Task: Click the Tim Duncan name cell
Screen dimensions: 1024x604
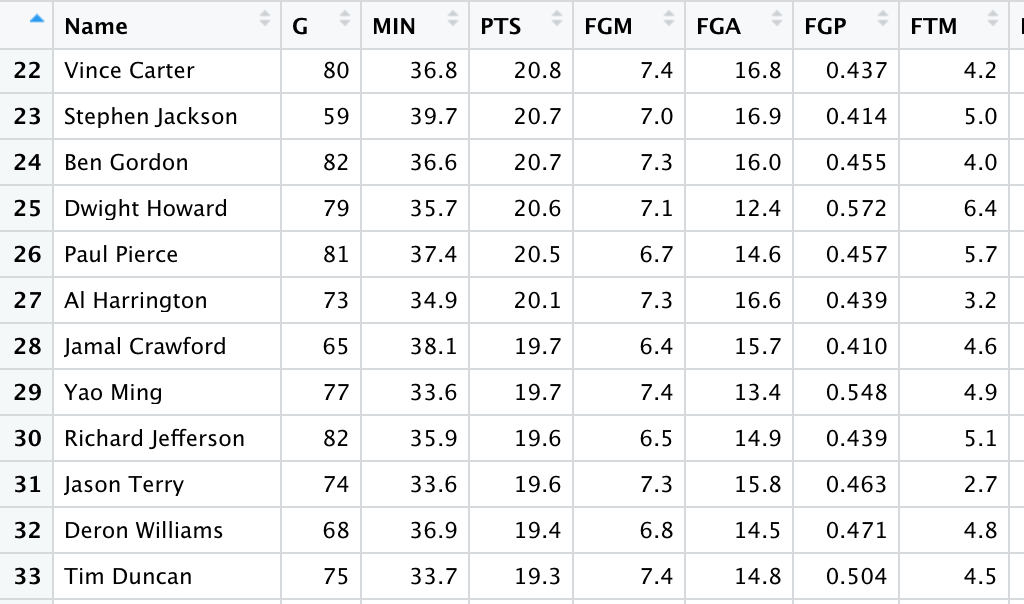Action: 128,577
